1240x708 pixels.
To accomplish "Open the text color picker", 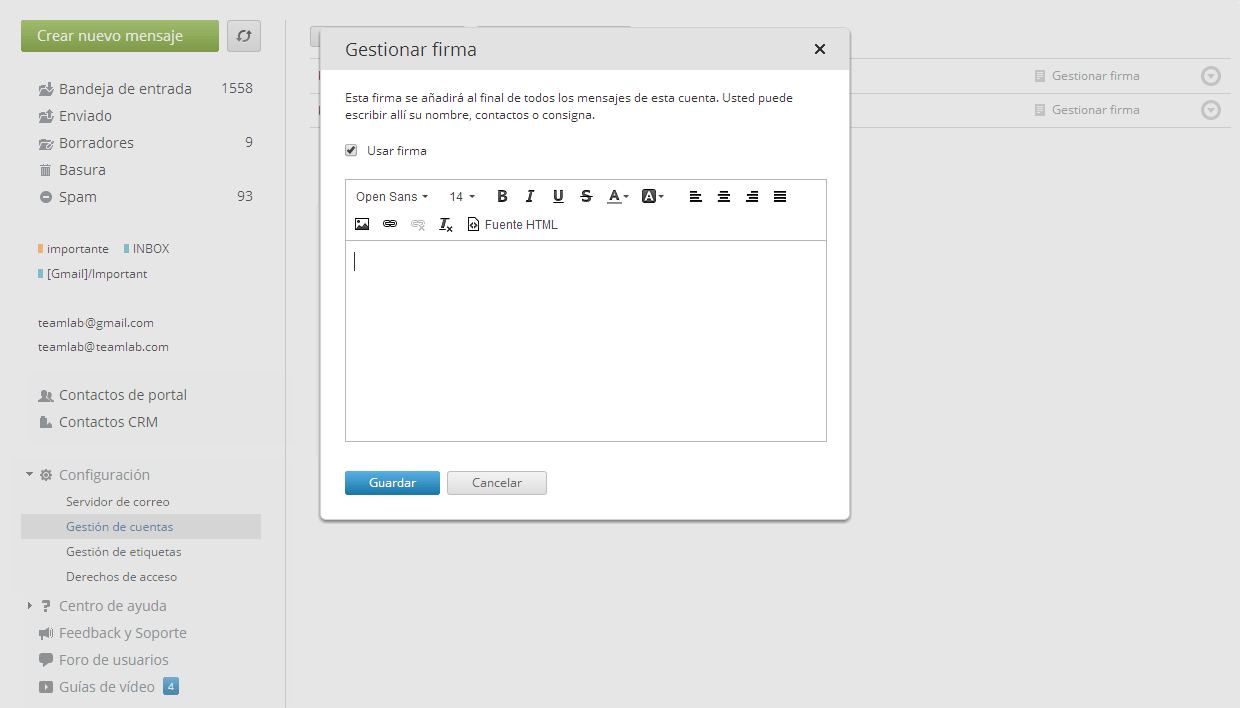I will [x=618, y=196].
